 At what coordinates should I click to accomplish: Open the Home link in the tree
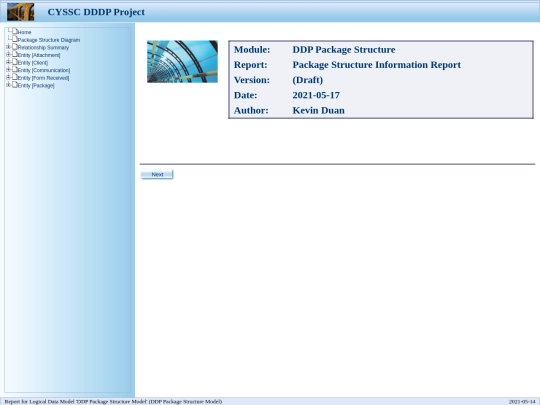pos(24,32)
